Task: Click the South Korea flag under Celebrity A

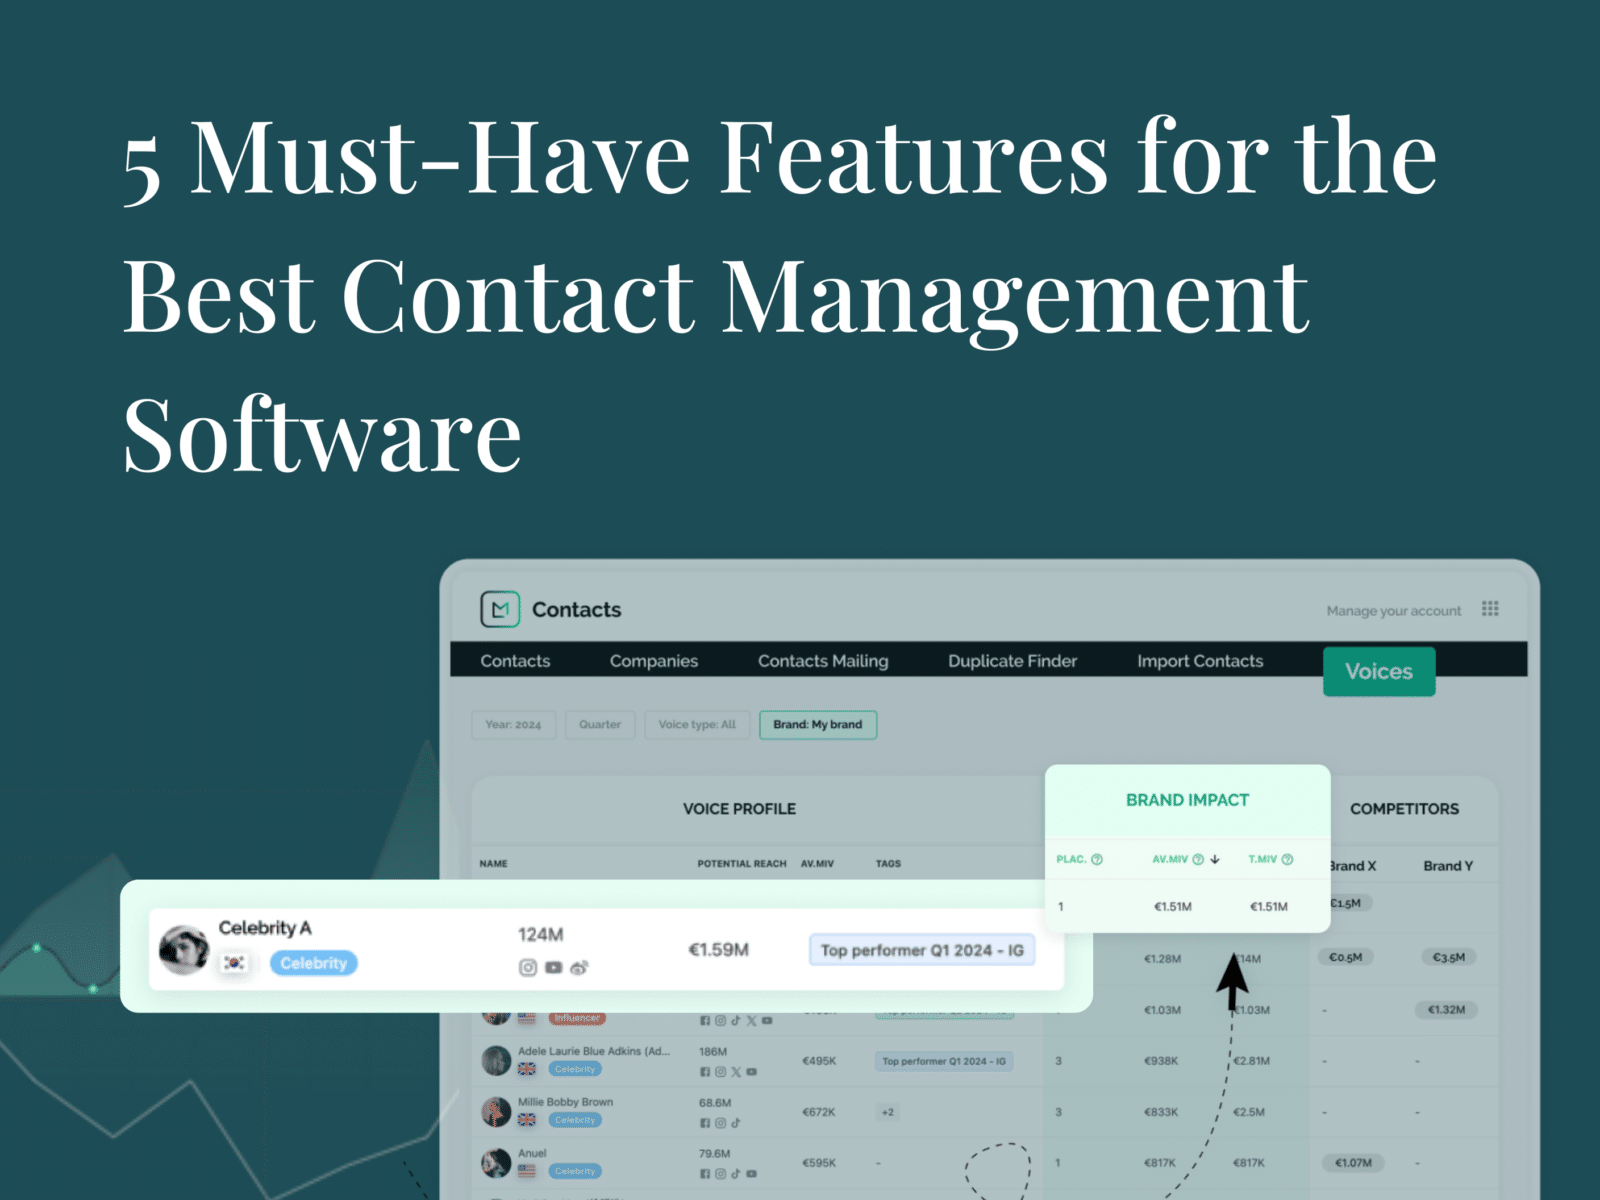Action: click(x=234, y=963)
